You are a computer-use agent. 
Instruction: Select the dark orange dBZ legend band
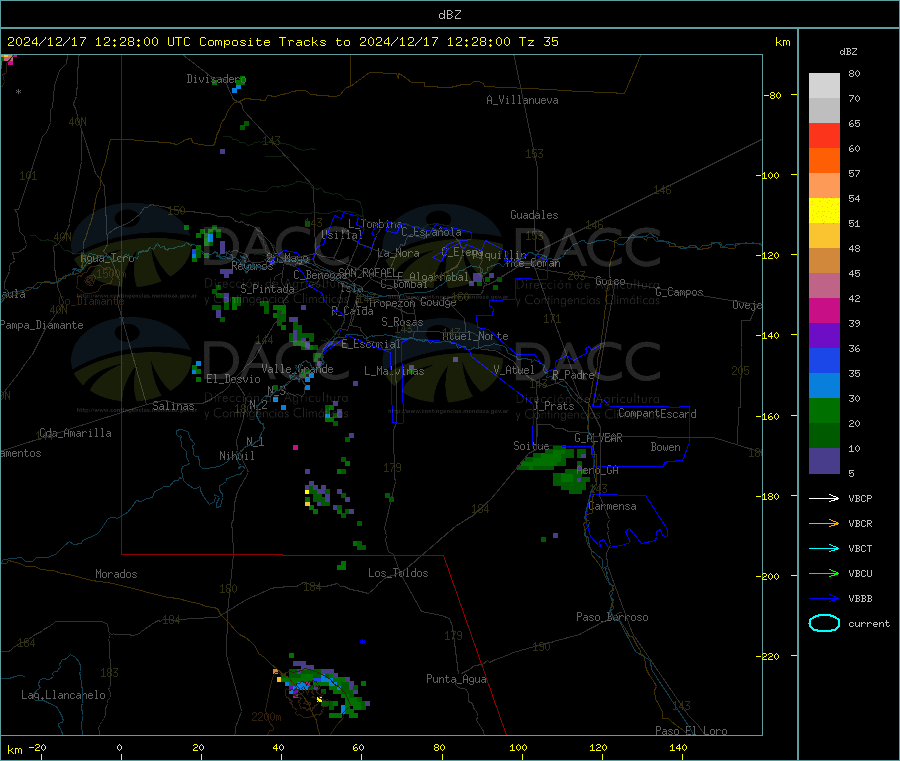pyautogui.click(x=824, y=161)
